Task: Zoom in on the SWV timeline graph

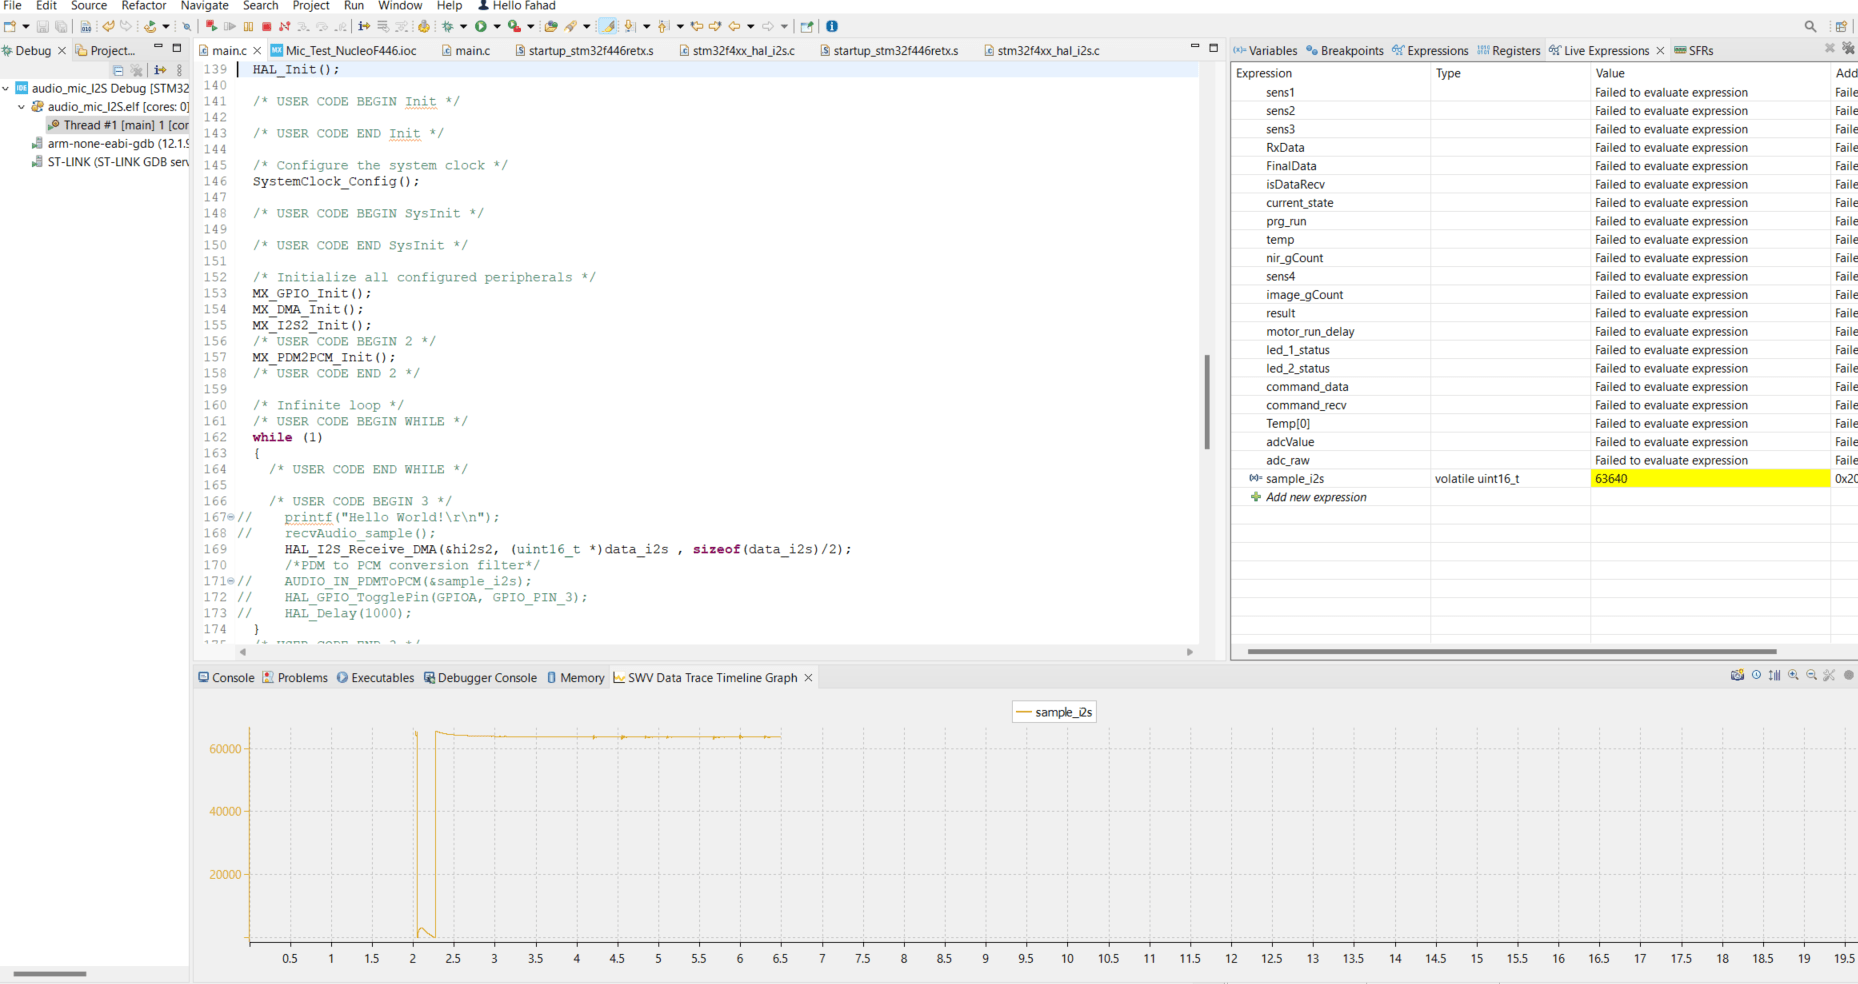Action: tap(1793, 675)
